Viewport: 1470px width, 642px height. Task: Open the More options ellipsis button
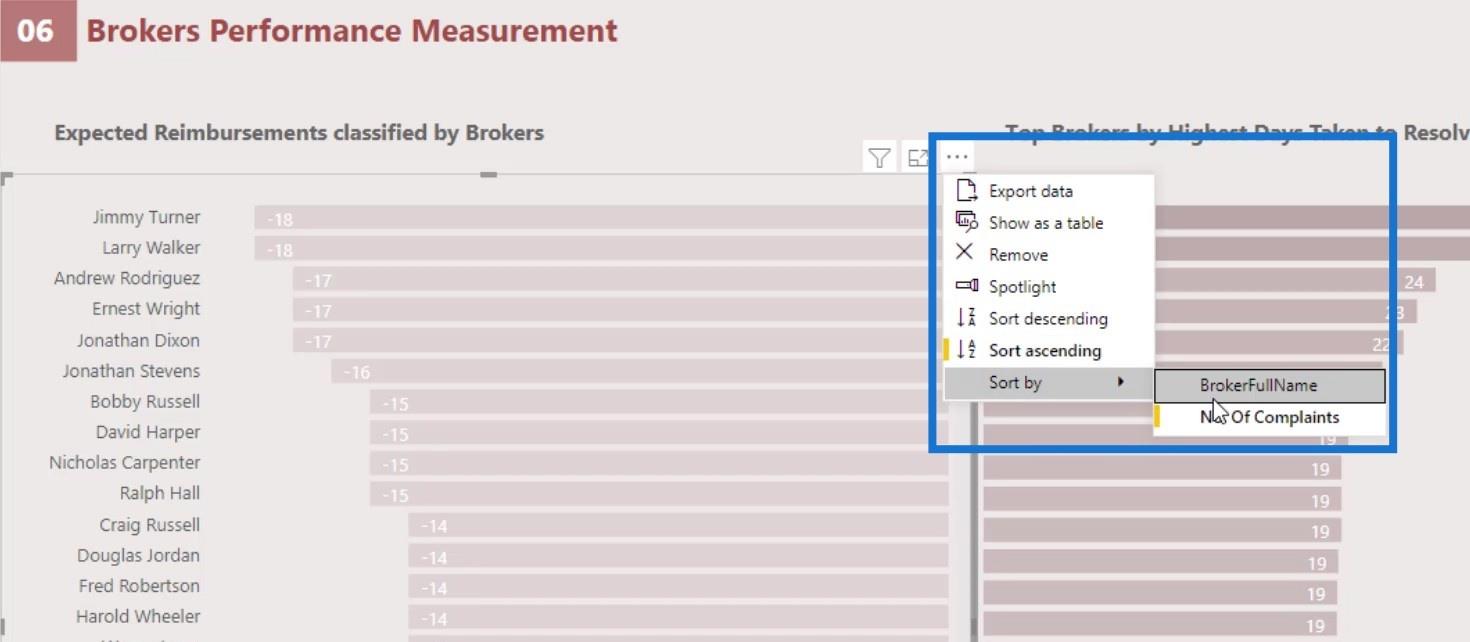tap(957, 157)
